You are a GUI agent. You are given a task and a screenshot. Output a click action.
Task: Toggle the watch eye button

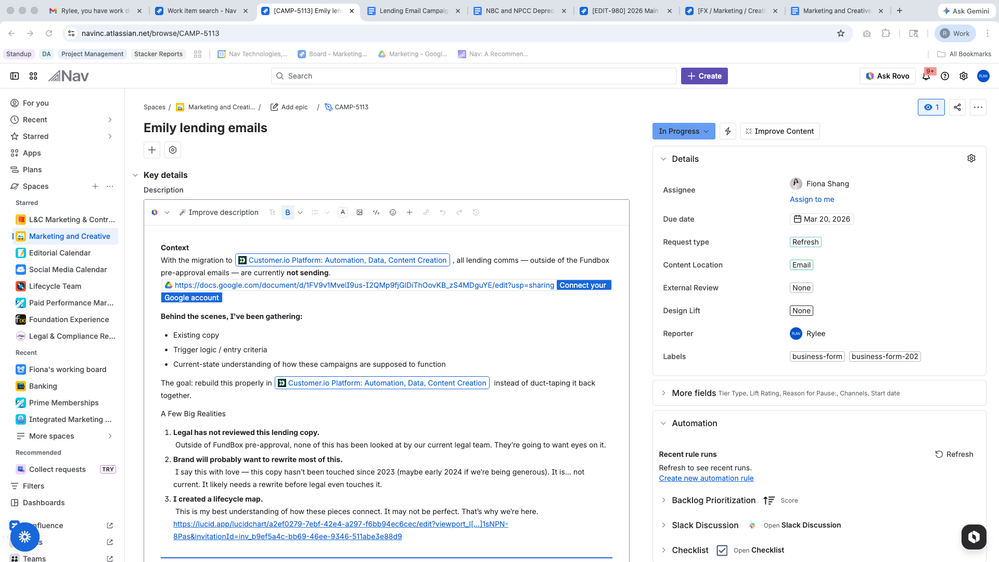pyautogui.click(x=931, y=107)
